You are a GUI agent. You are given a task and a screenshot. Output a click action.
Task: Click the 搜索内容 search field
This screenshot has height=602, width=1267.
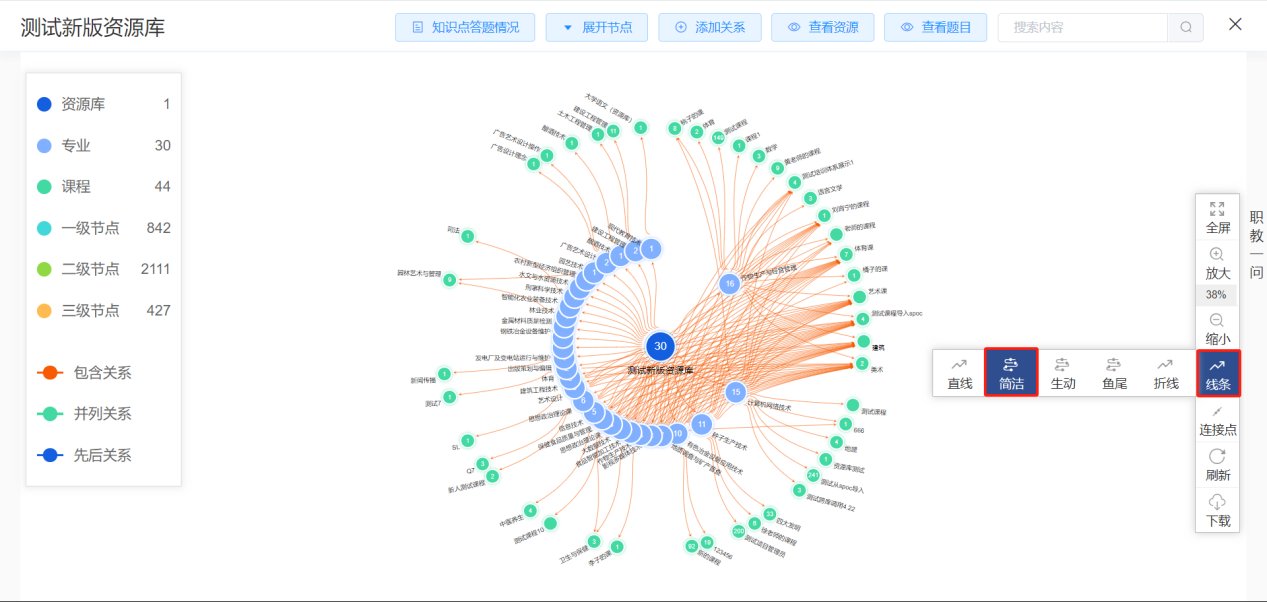point(1080,28)
